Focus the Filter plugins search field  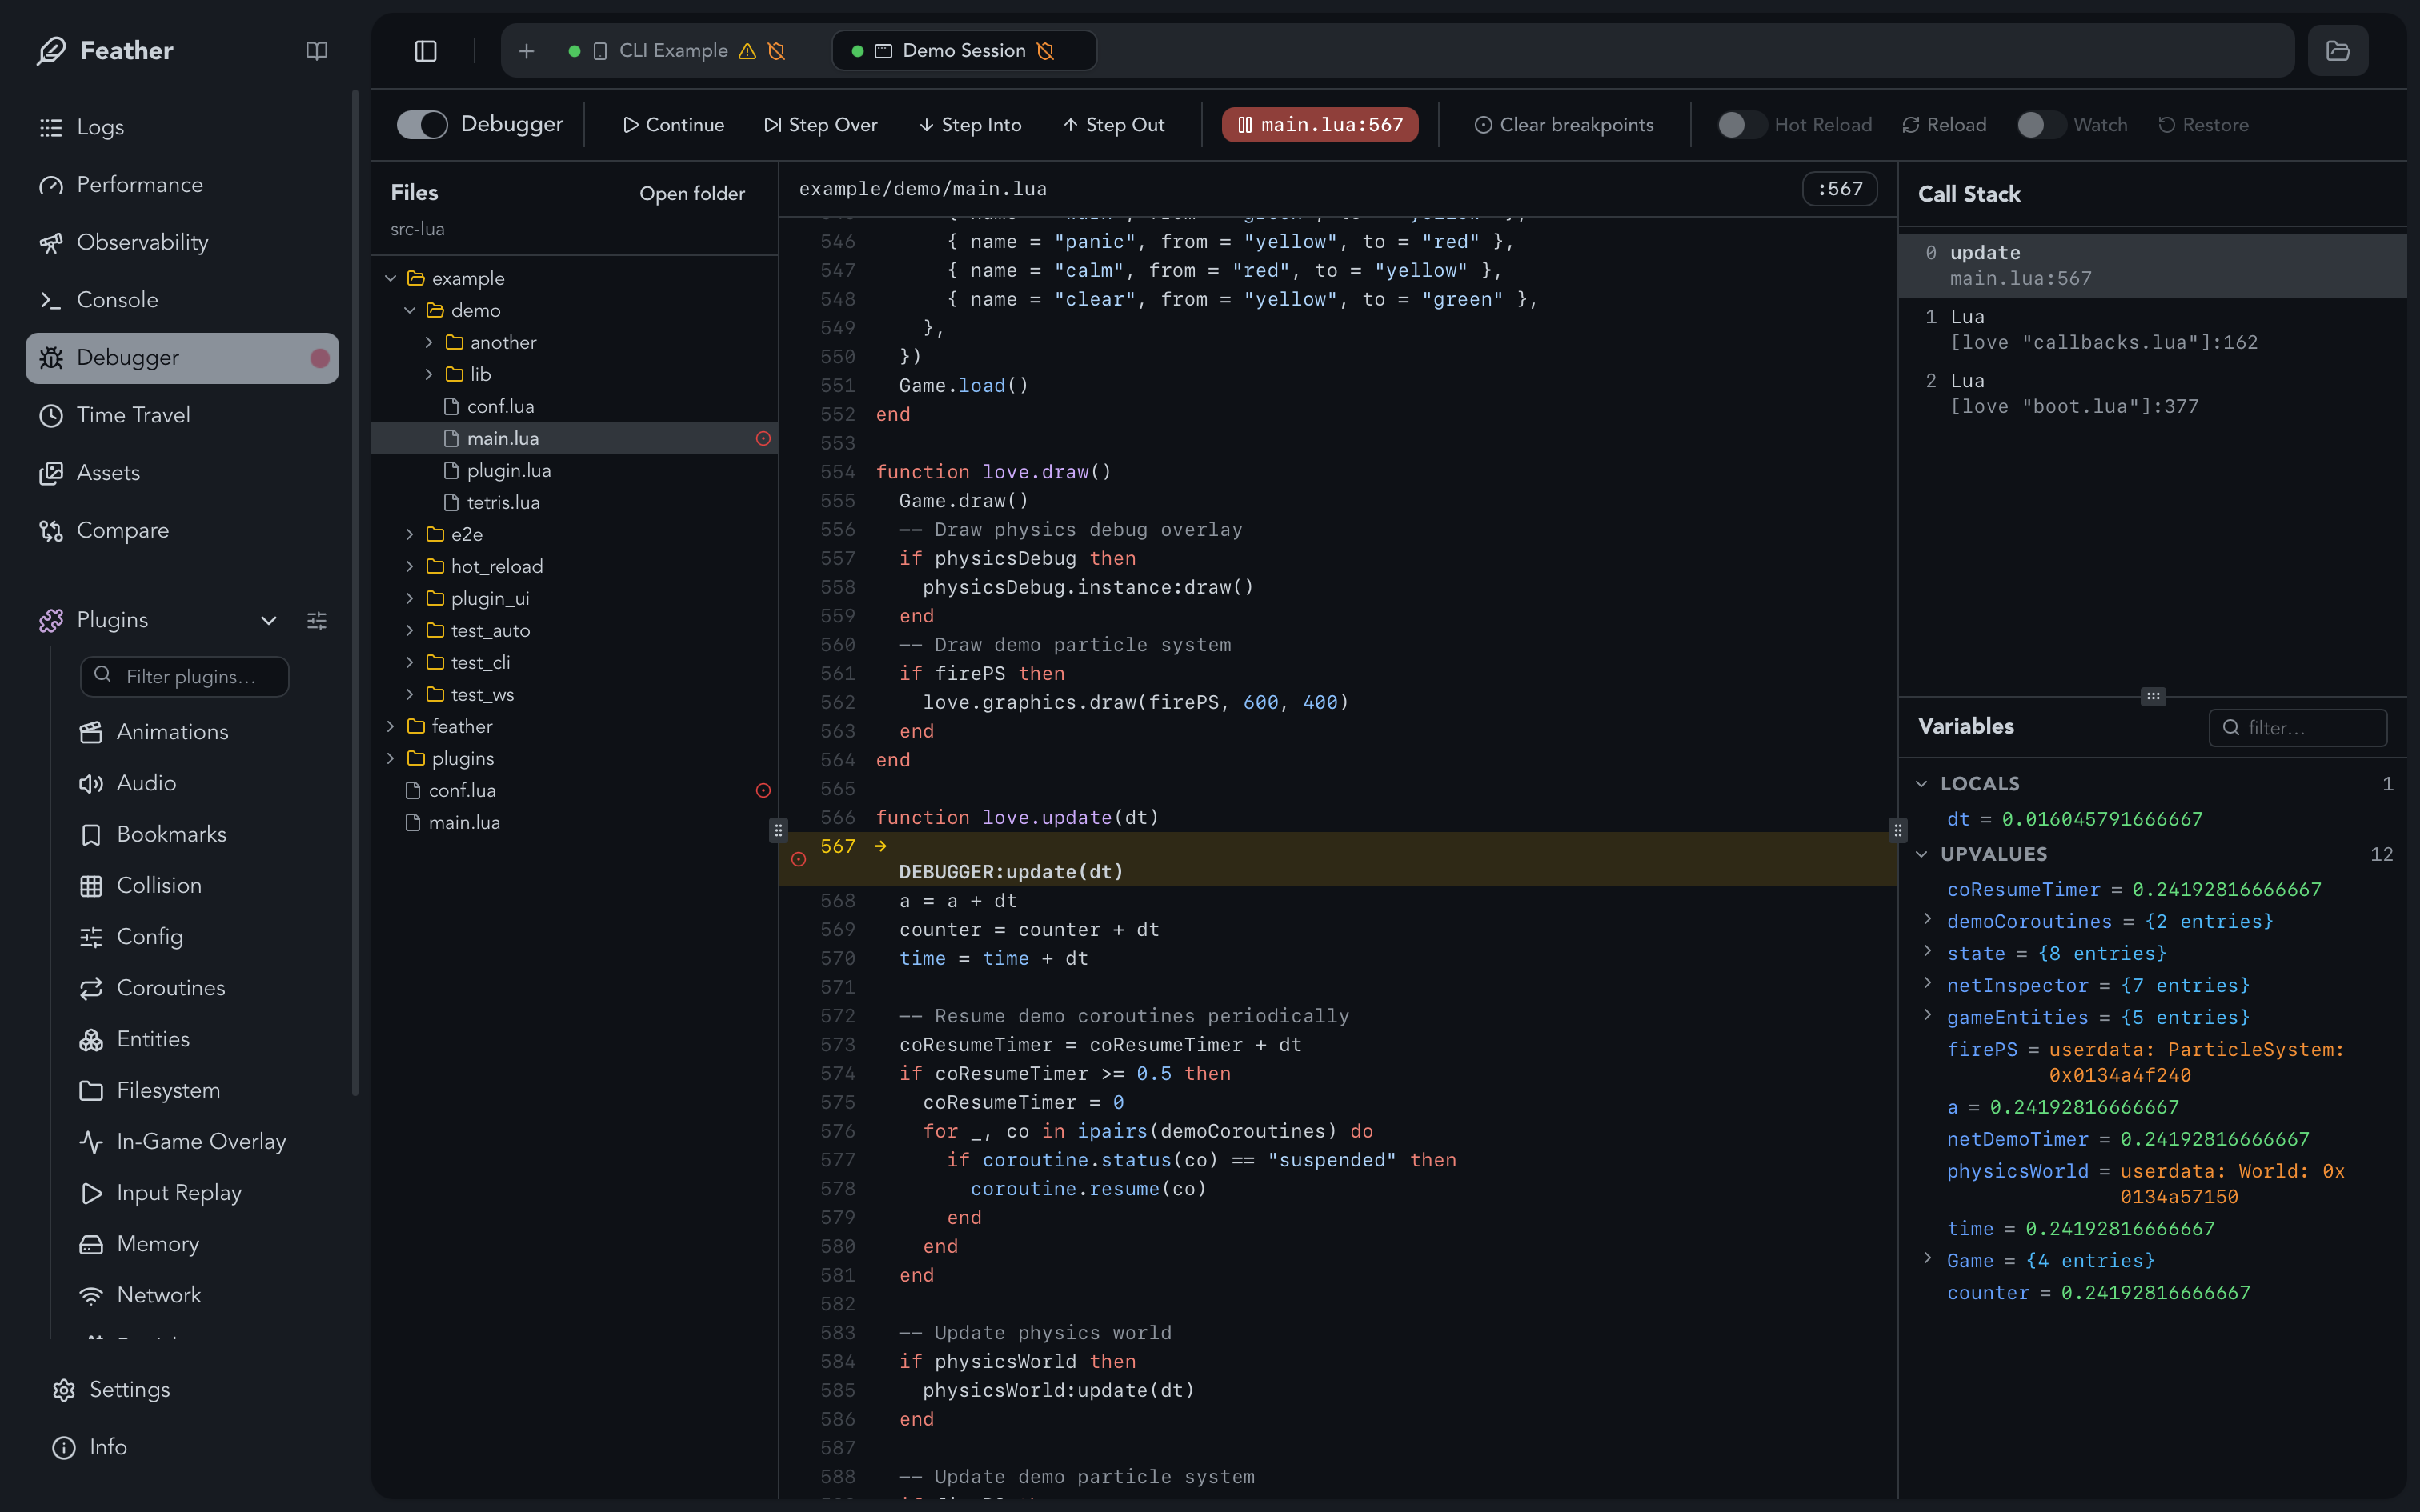(184, 676)
